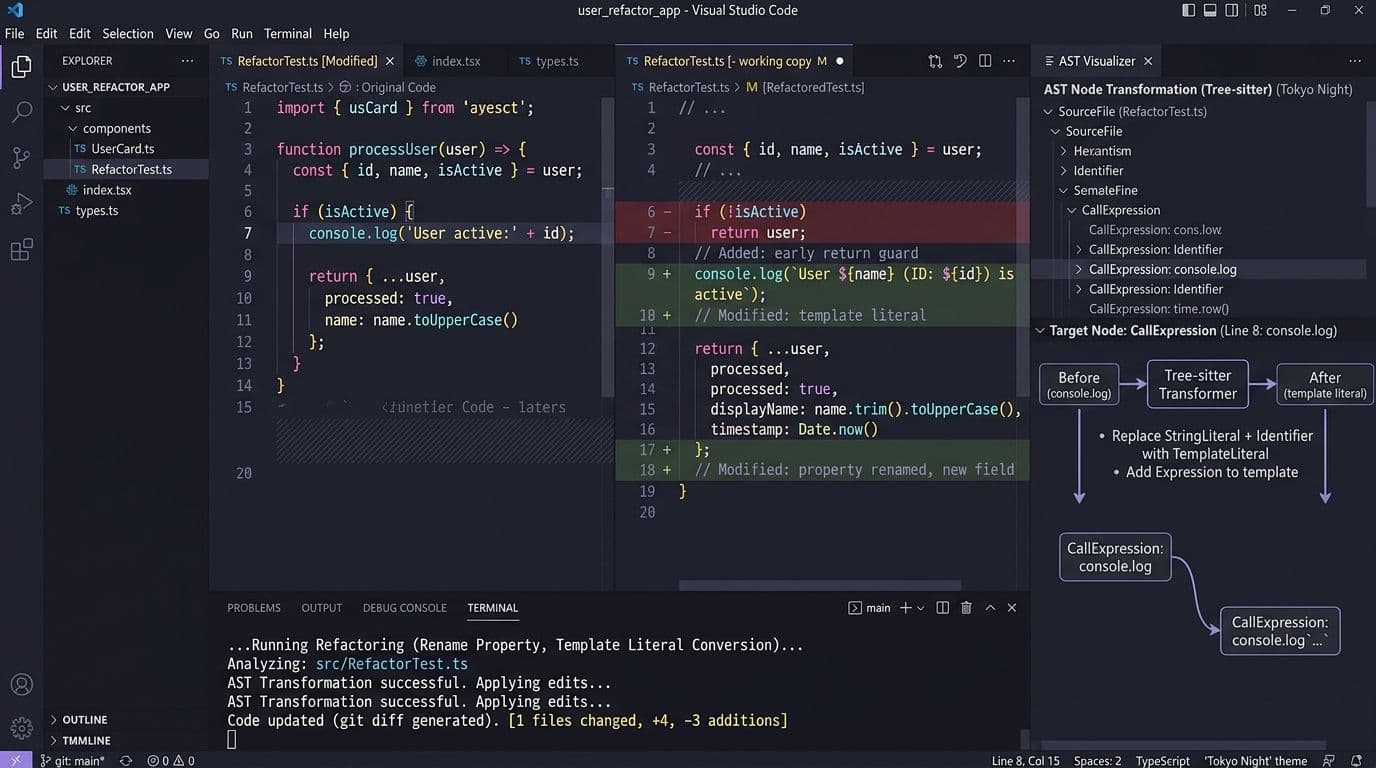The height and width of the screenshot is (768, 1376).
Task: Click the compare changes icon in the diff editor toolbar
Action: 935,61
